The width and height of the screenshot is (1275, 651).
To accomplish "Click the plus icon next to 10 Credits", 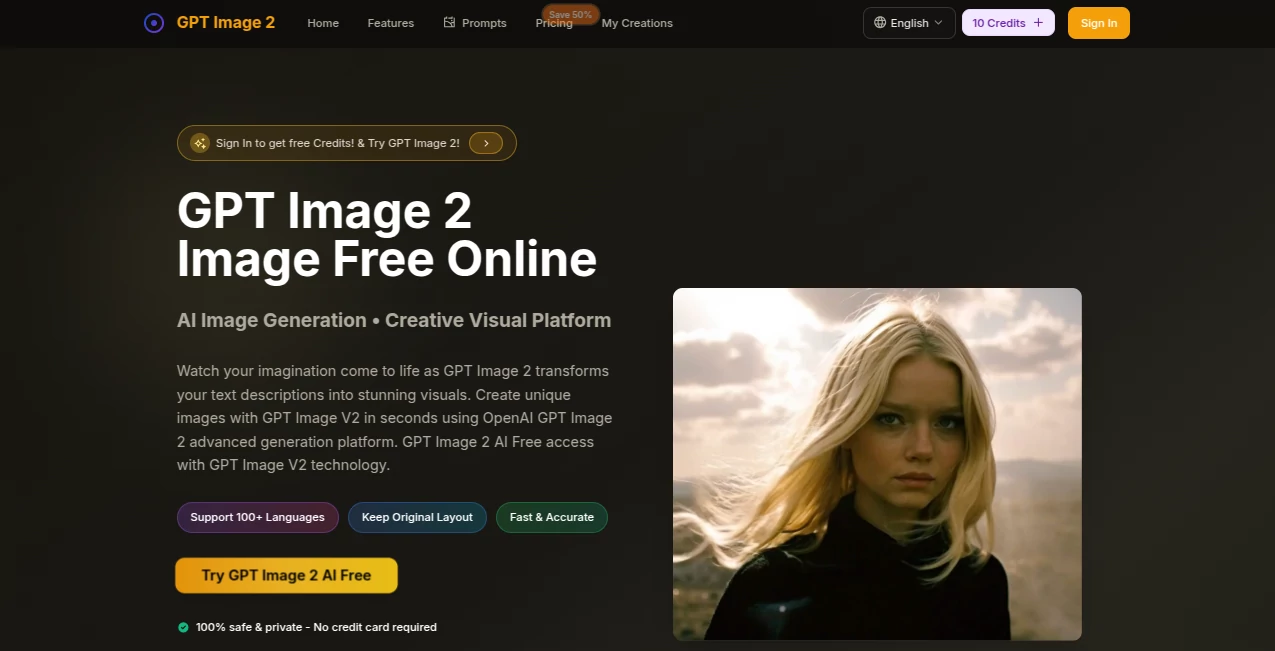I will point(1037,22).
